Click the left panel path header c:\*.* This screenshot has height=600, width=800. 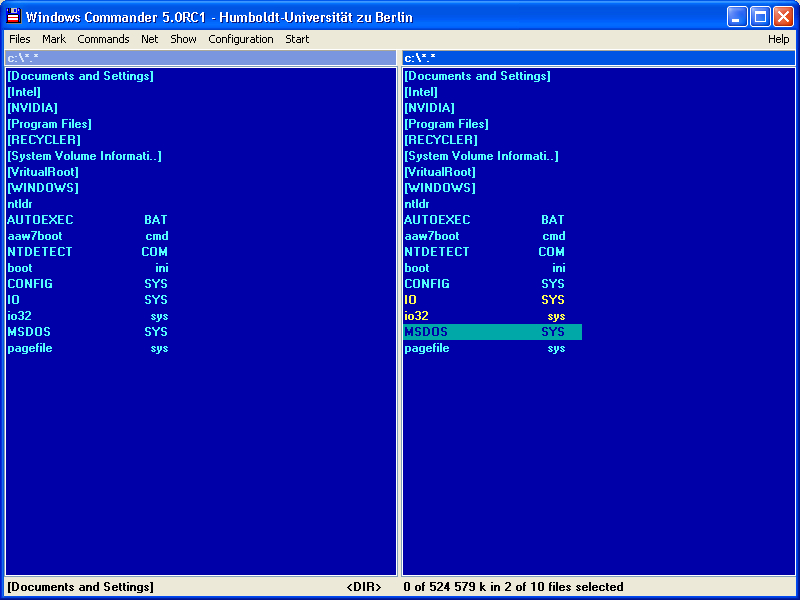coord(201,58)
